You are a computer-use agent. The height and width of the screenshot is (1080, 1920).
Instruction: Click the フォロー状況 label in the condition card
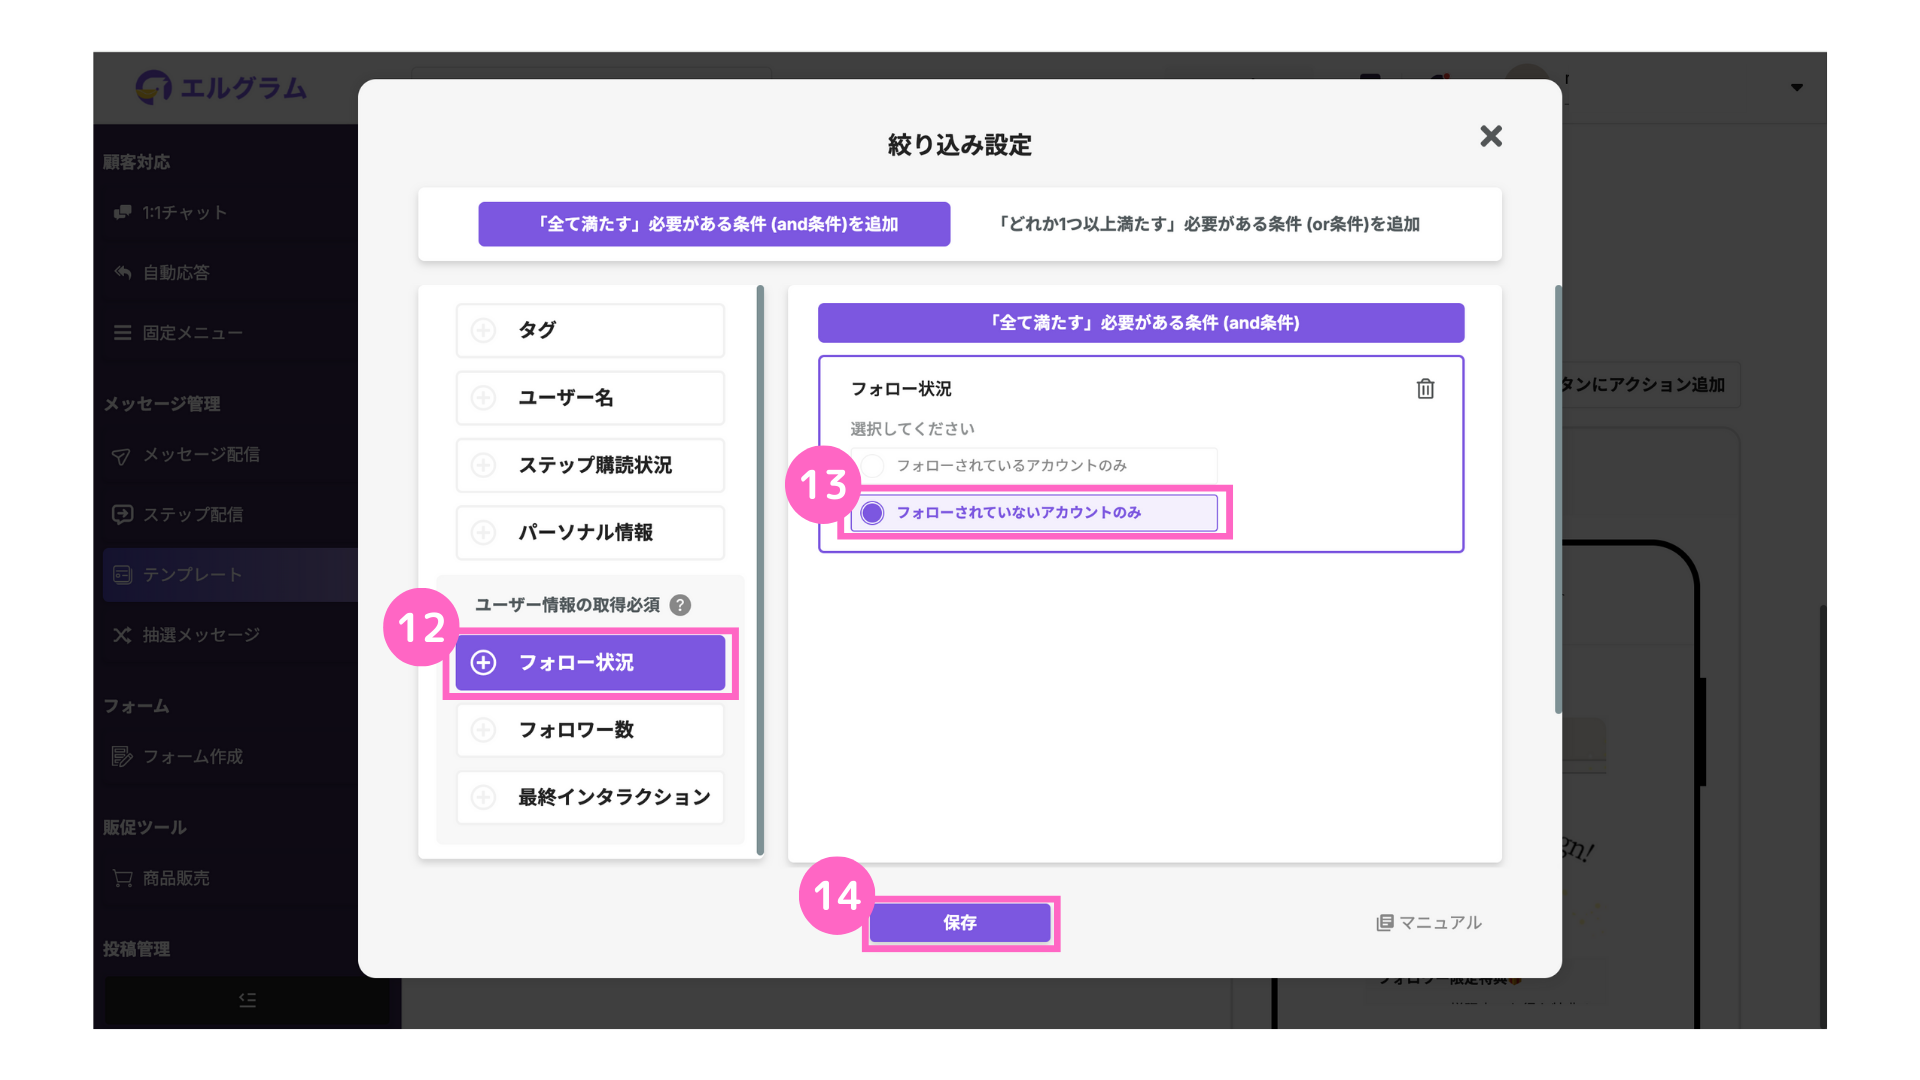(x=901, y=389)
